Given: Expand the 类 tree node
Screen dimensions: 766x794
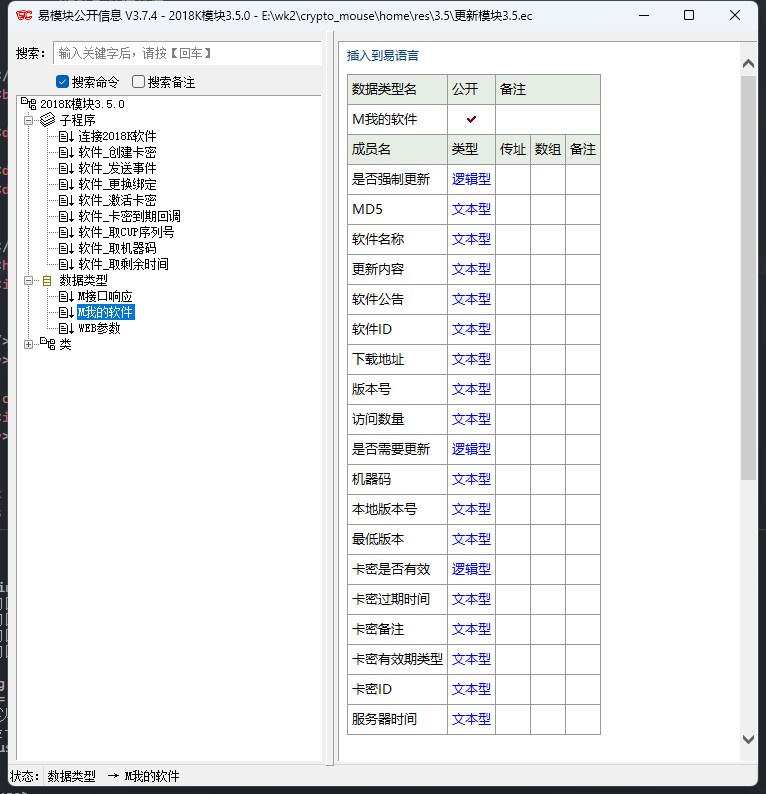Looking at the screenshot, I should [x=29, y=344].
